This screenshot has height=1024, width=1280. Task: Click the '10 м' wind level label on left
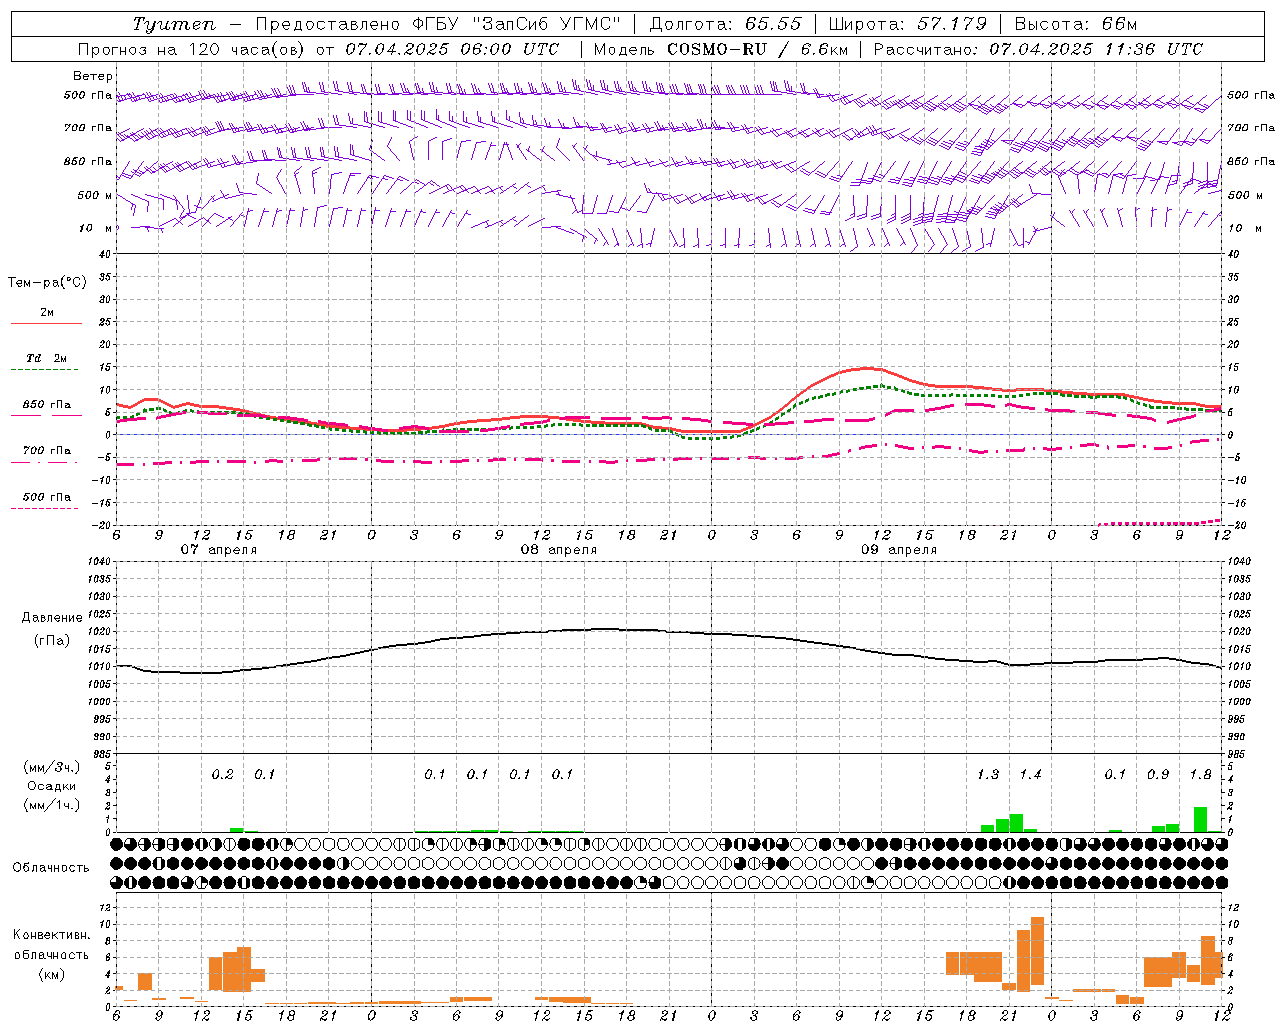(x=96, y=228)
